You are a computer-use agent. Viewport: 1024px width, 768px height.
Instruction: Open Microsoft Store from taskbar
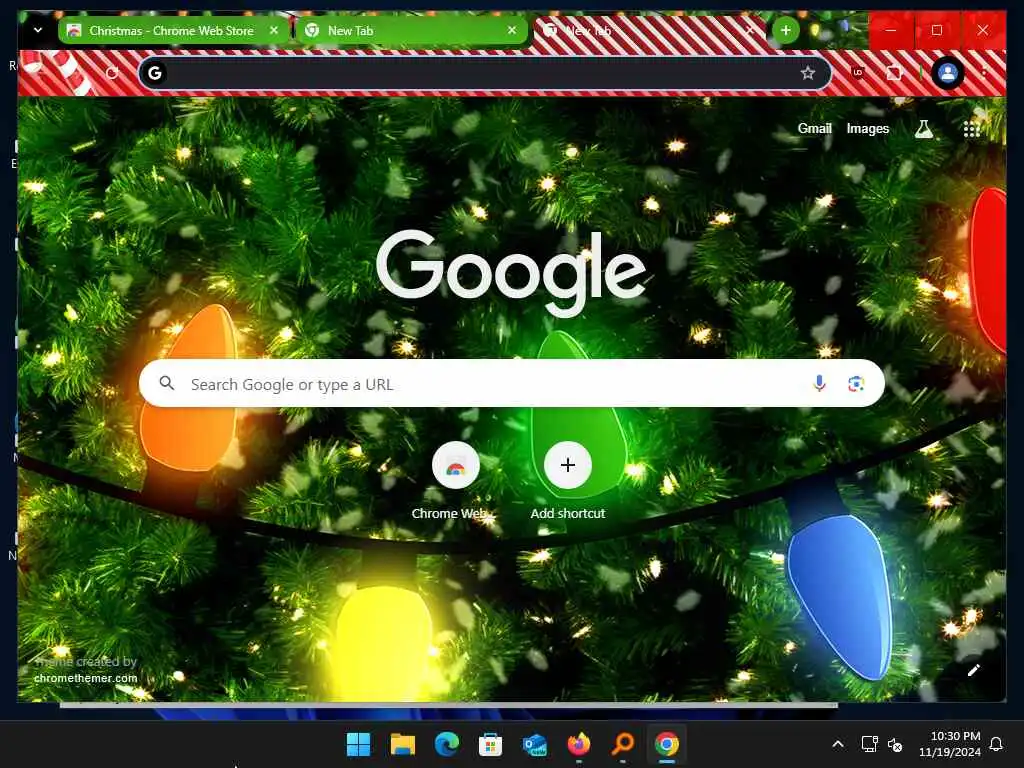coord(490,744)
